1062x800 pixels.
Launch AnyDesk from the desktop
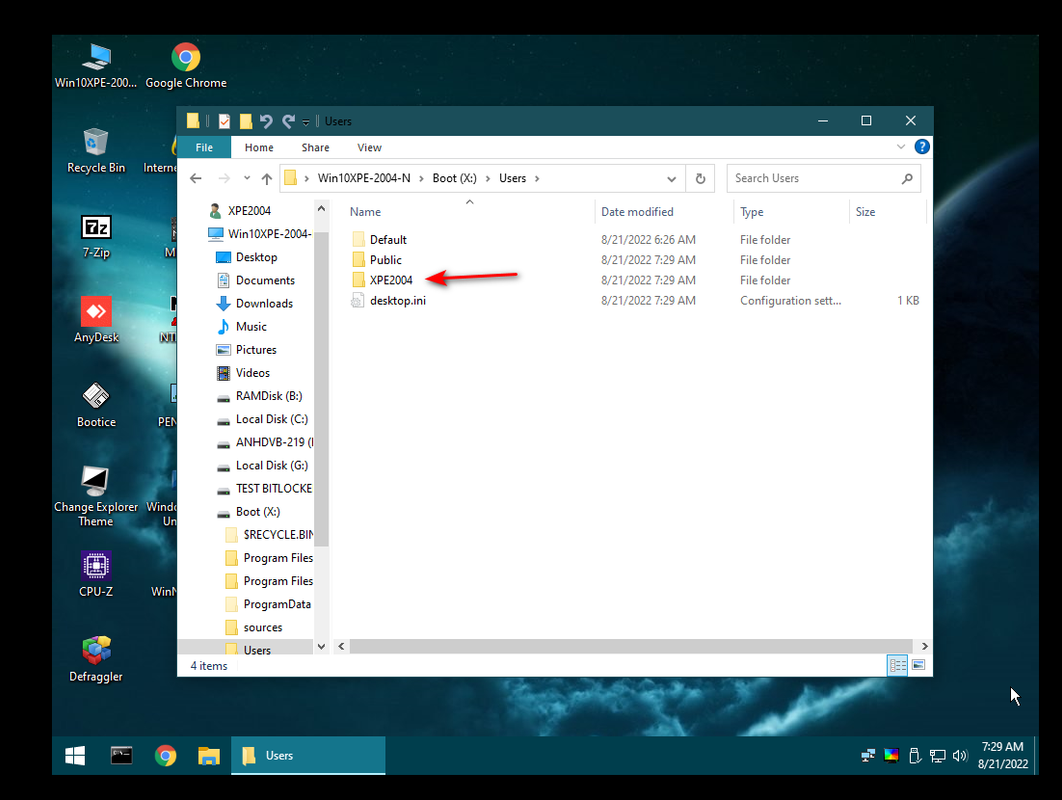95,321
